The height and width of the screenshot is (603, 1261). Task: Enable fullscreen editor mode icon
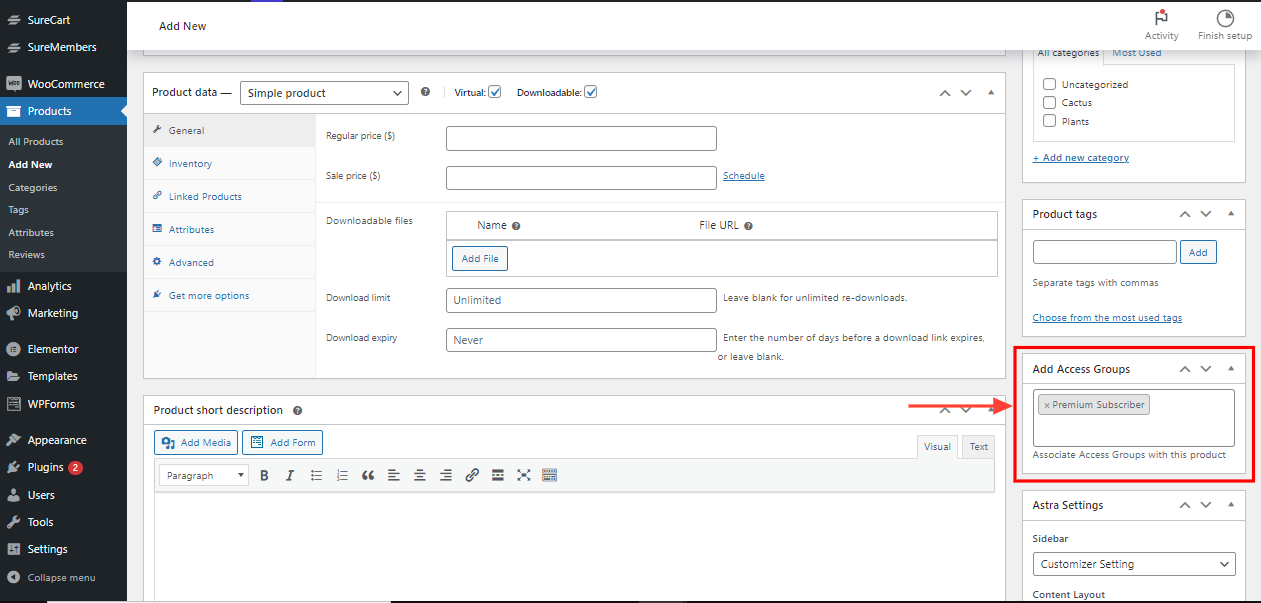click(523, 476)
